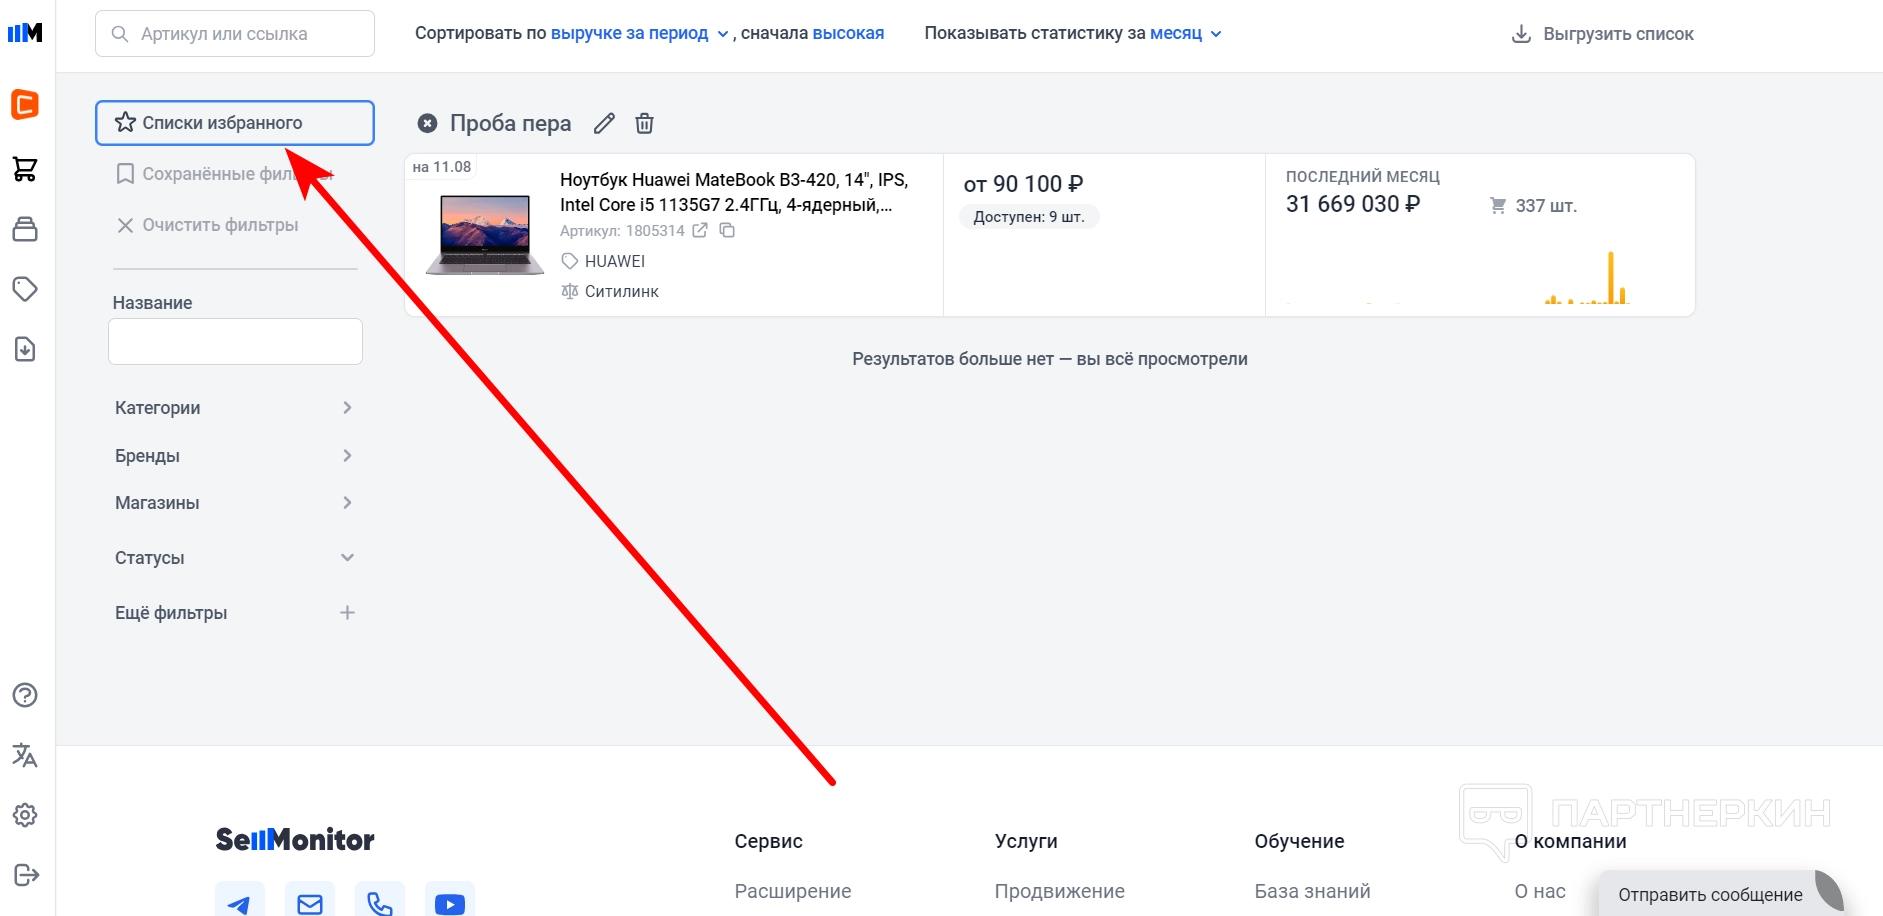Click Выгрузить список button
The image size is (1883, 916).
pos(1602,34)
